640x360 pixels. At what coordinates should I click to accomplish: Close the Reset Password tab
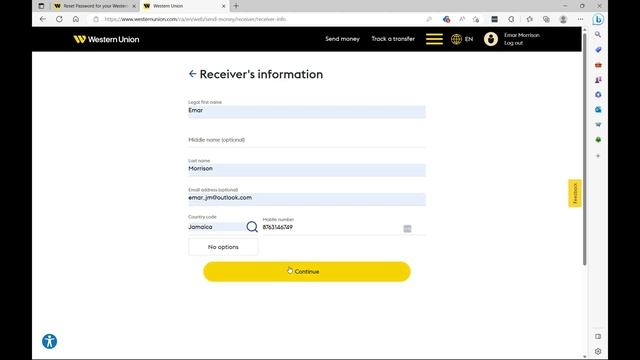134,6
